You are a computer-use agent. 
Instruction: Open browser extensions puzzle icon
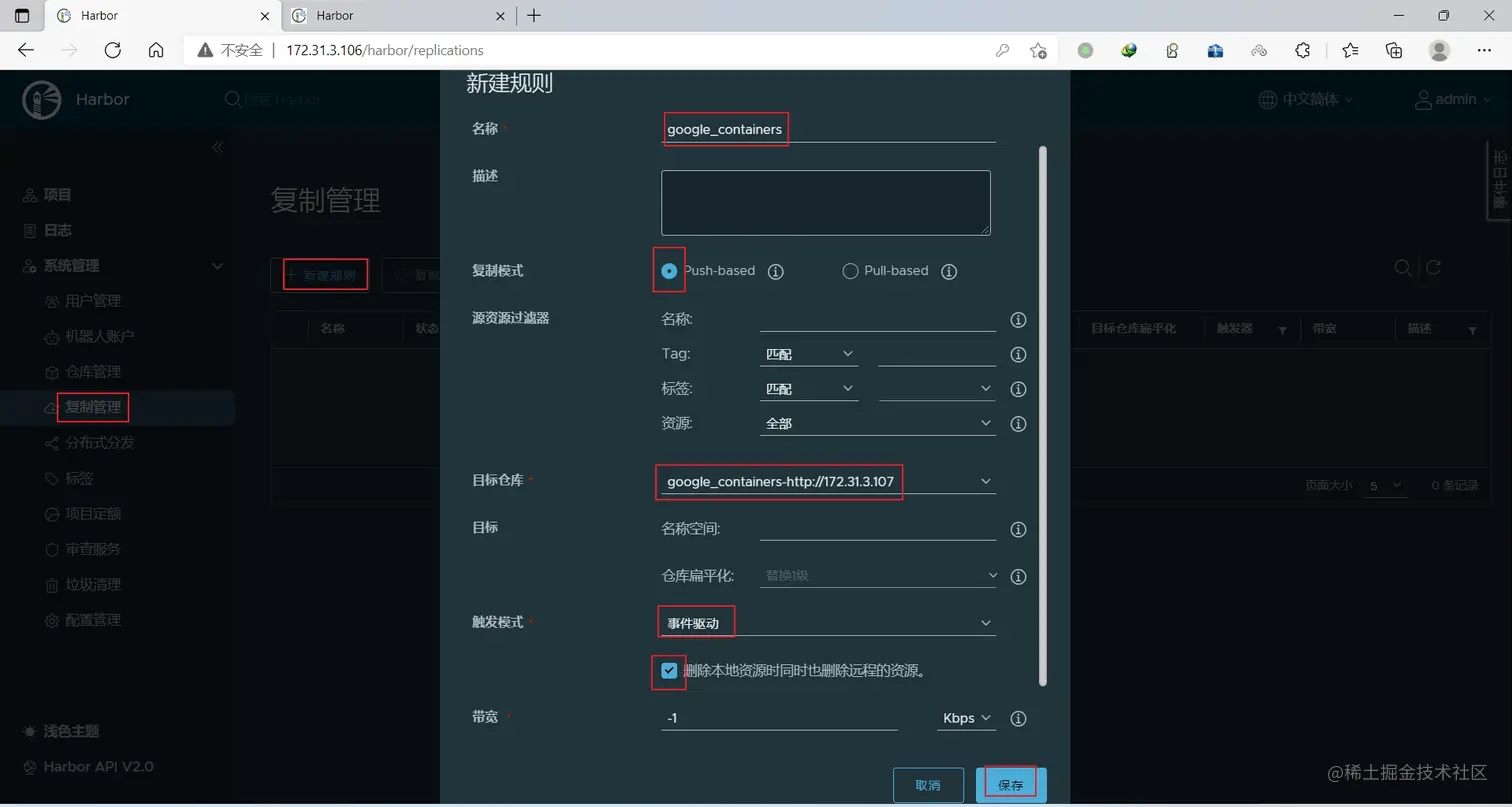(1302, 50)
